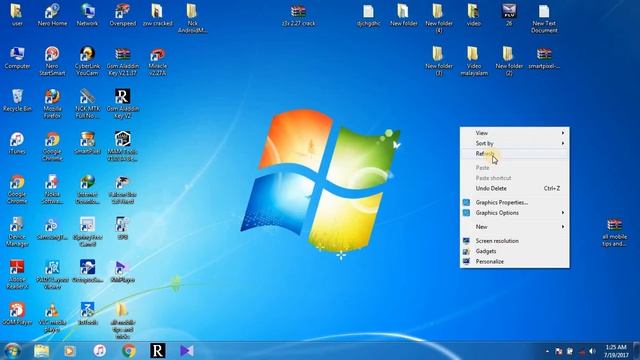
Task: Expand the Sort by submenu arrow
Action: pyautogui.click(x=563, y=143)
